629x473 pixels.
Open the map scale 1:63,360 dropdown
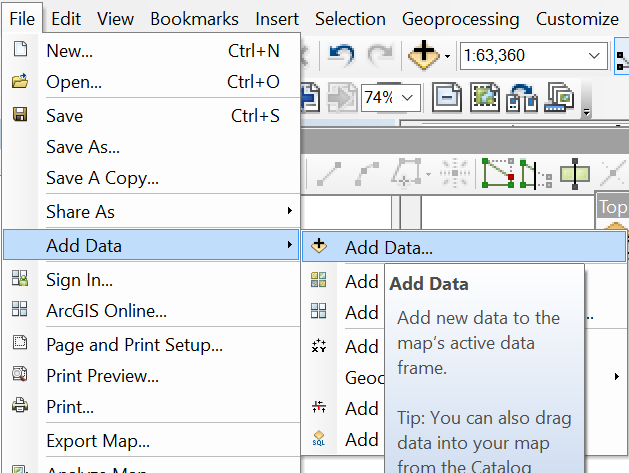(594, 56)
